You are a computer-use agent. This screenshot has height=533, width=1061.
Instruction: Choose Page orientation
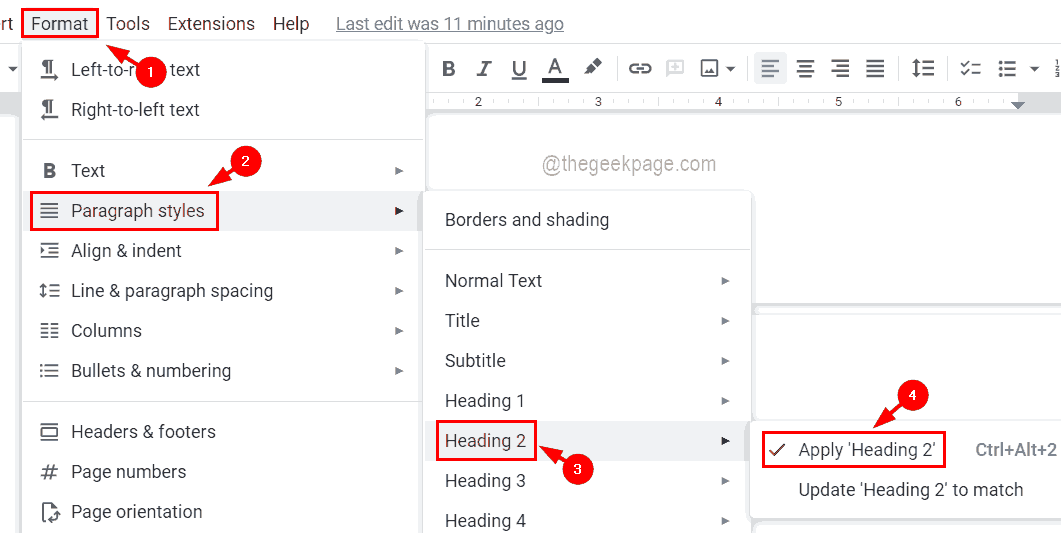(x=223, y=511)
